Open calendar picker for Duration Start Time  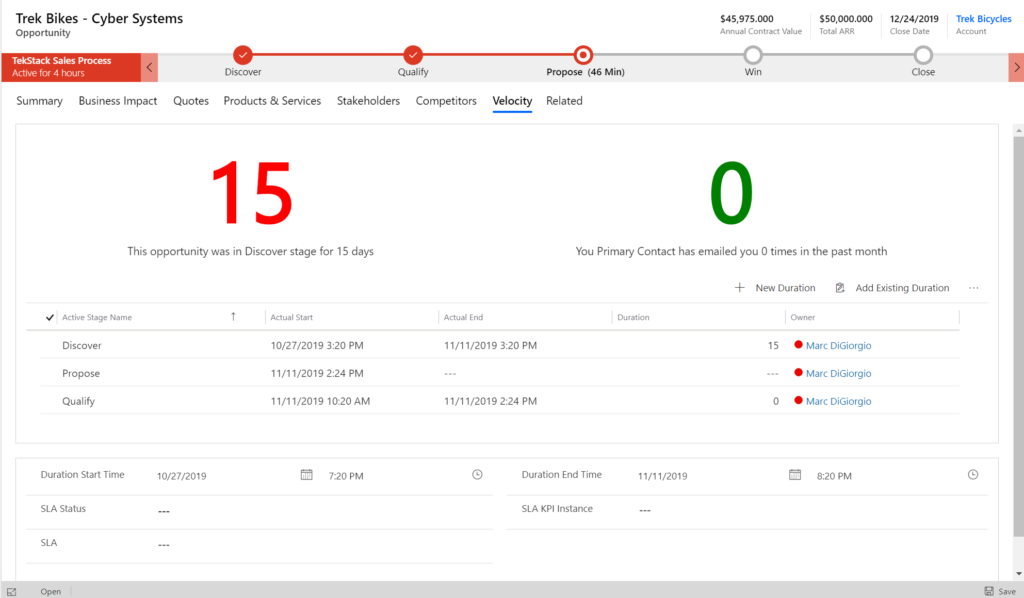point(306,475)
